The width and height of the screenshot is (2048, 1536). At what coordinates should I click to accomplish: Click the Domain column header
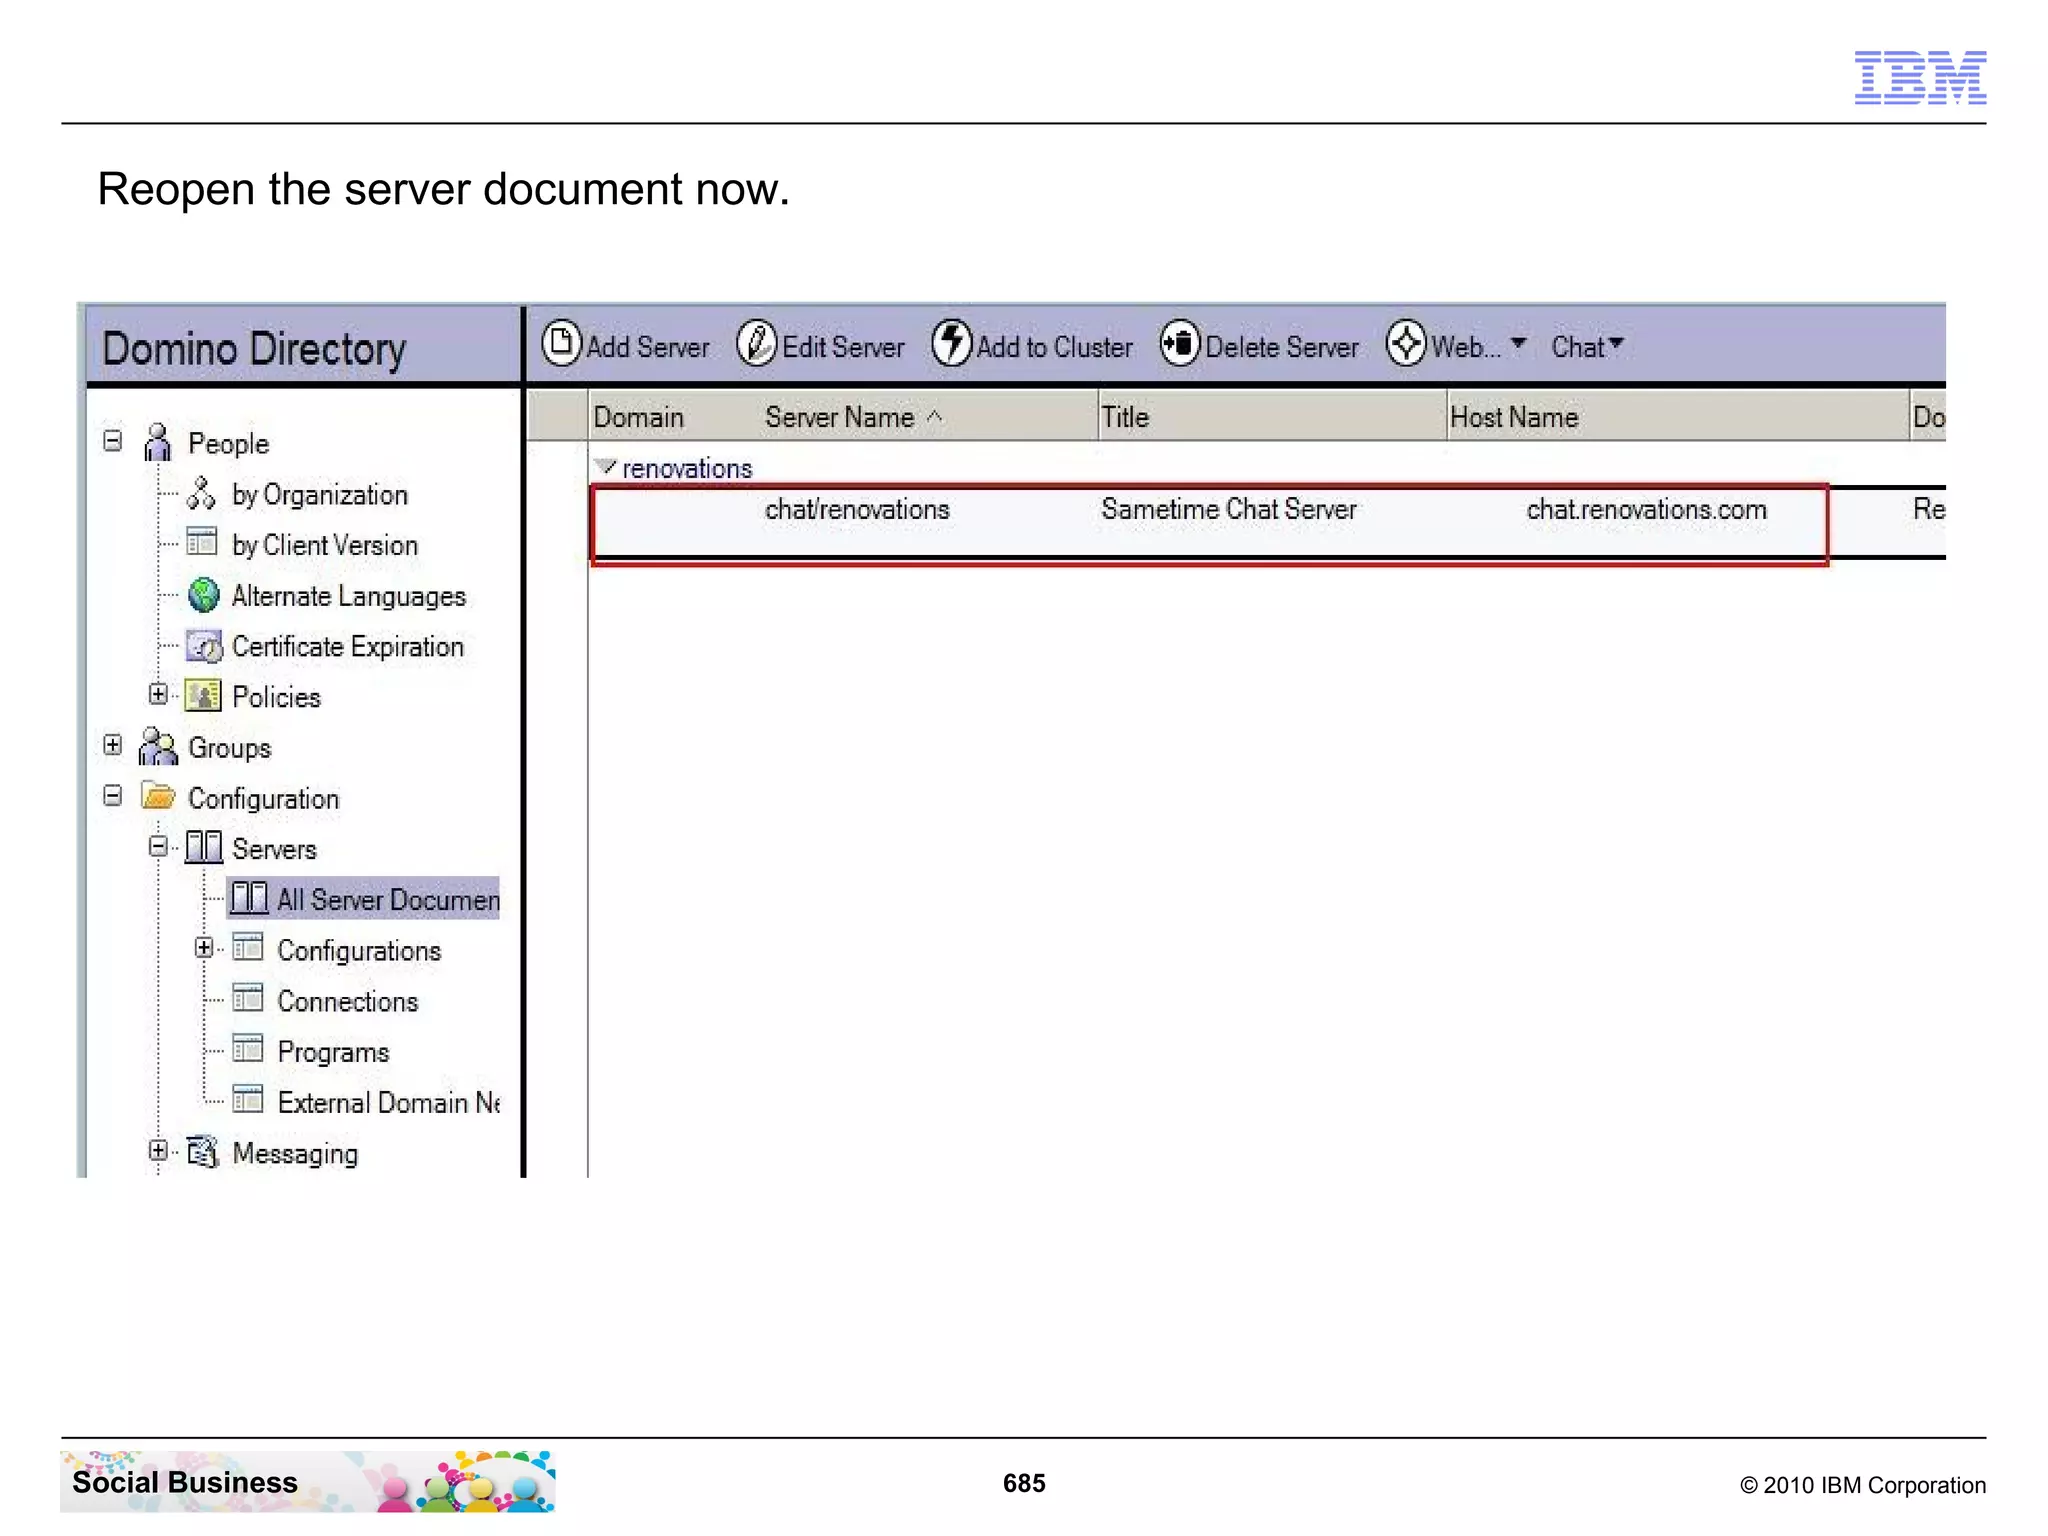pyautogui.click(x=638, y=417)
